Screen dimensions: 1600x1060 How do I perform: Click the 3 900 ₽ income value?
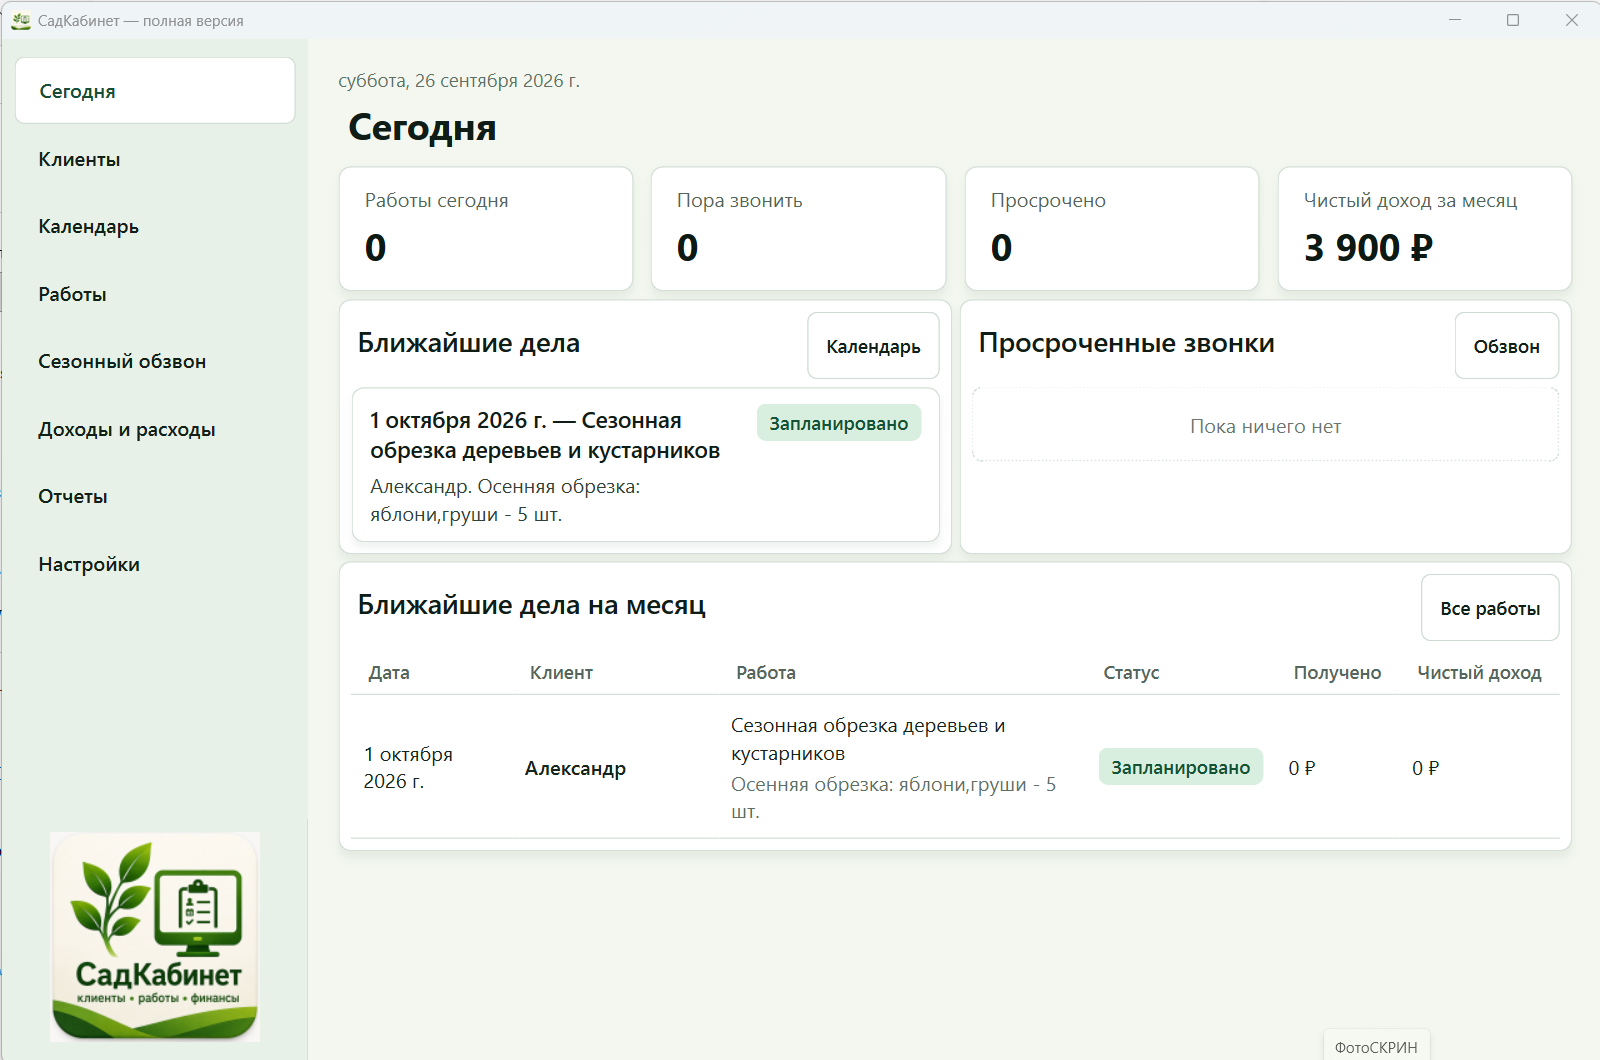point(1368,248)
